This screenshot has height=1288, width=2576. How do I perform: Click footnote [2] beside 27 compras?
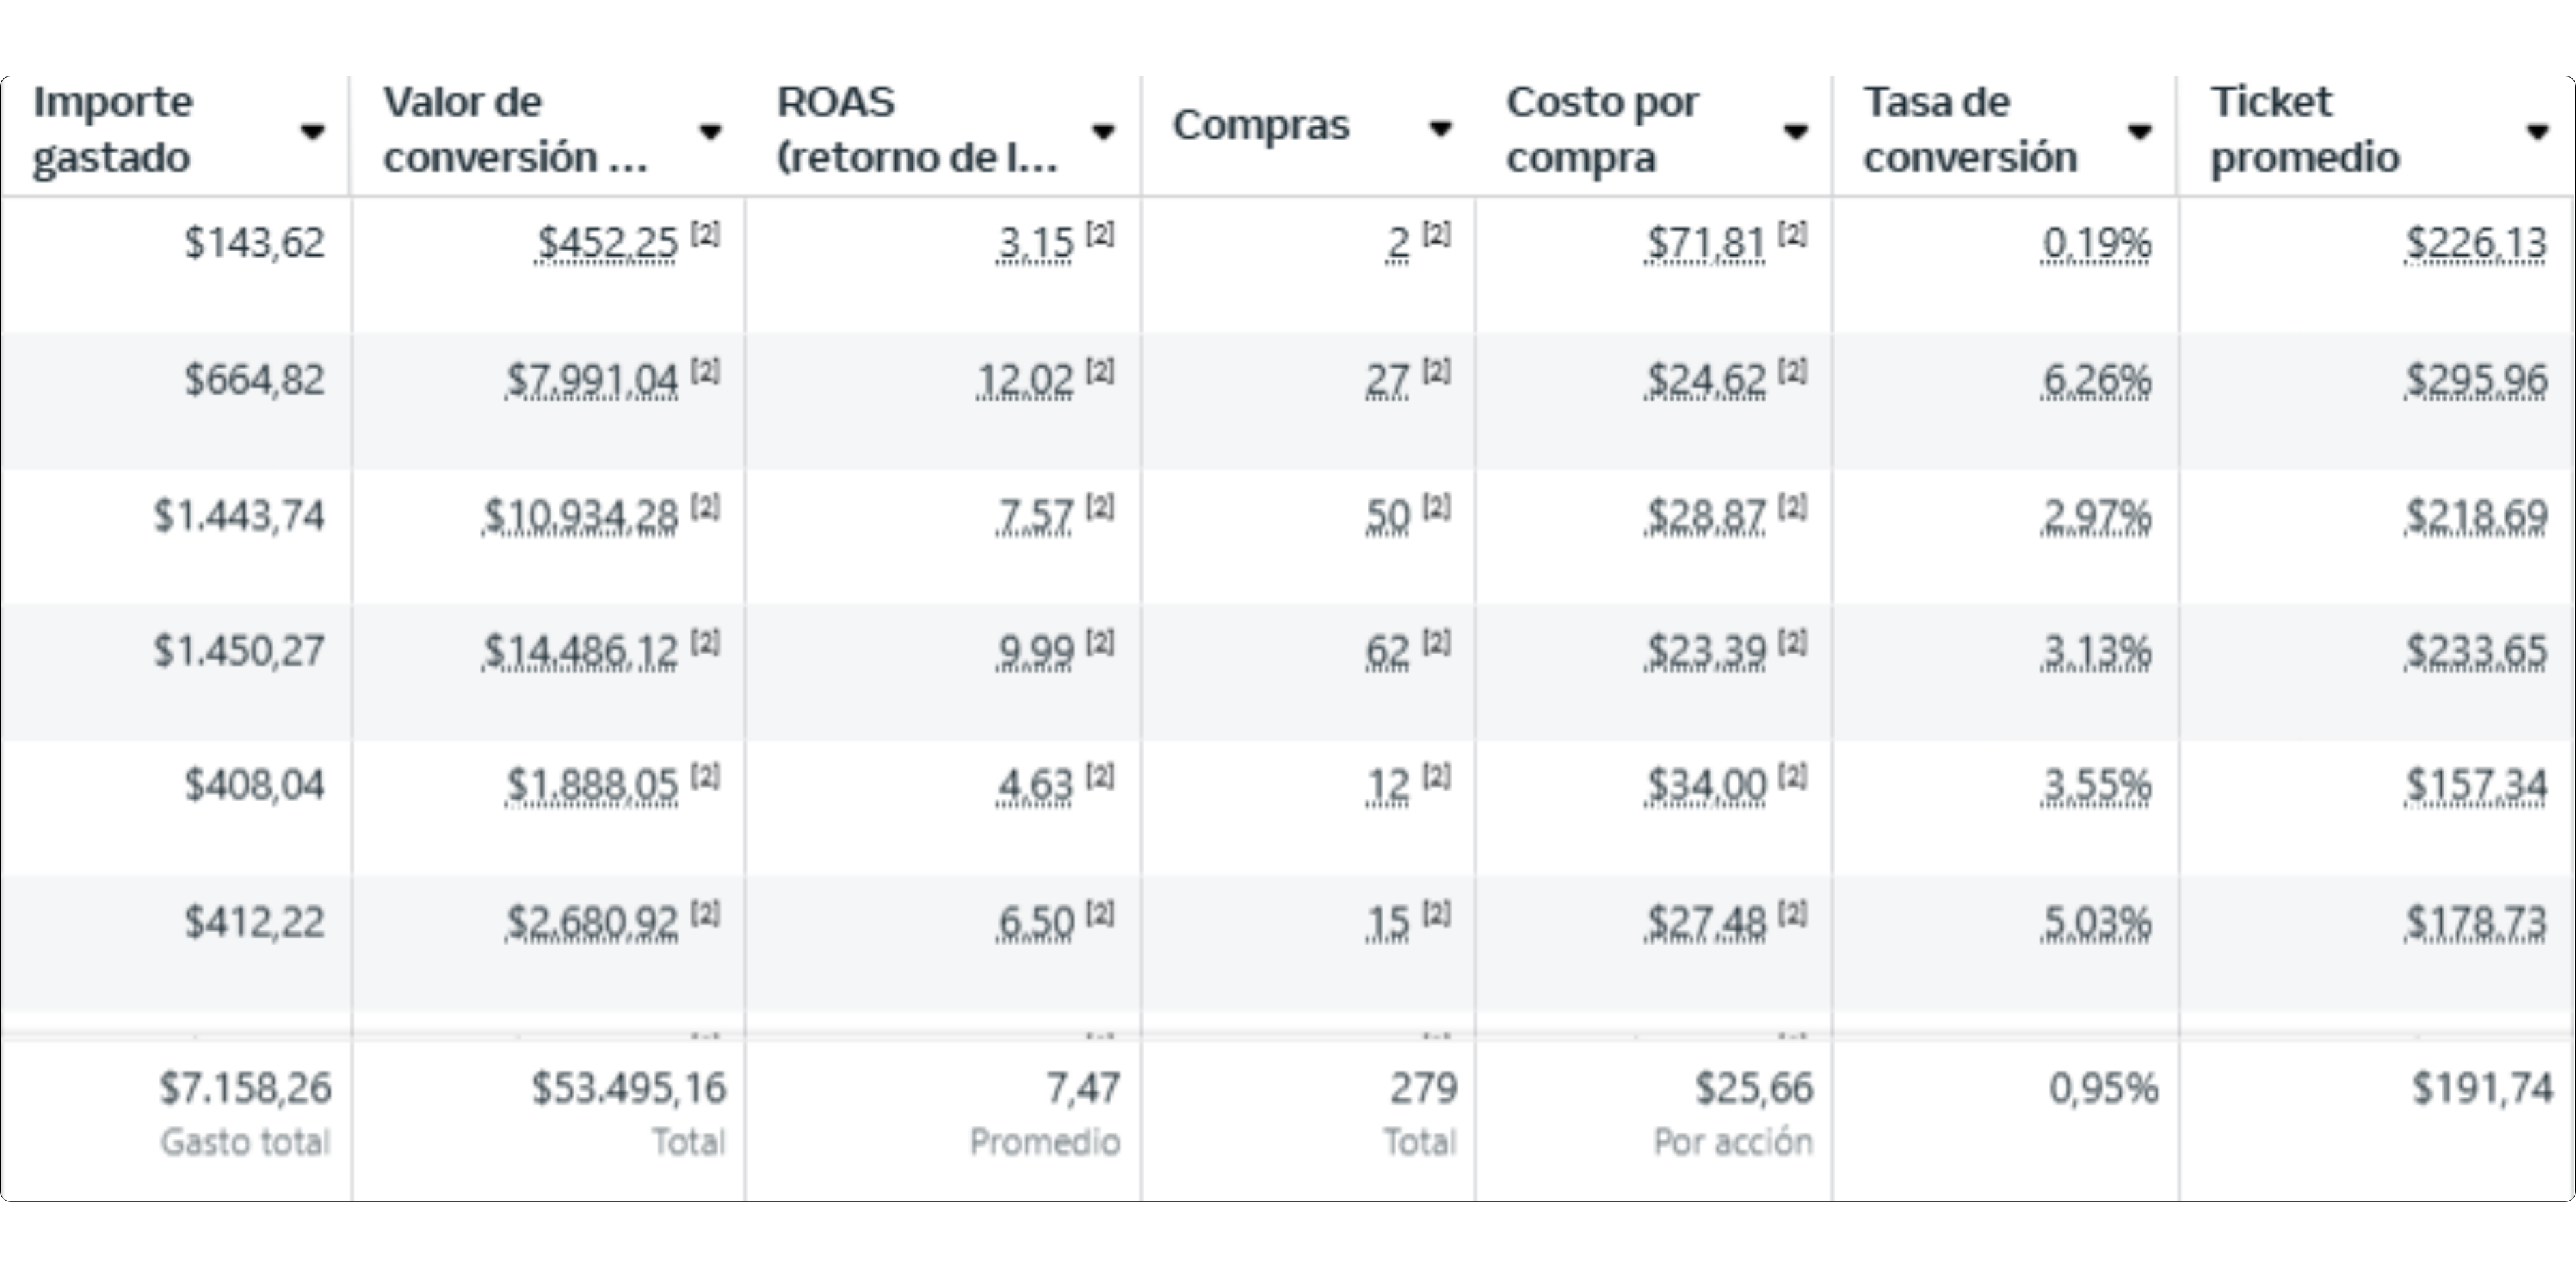[1436, 372]
